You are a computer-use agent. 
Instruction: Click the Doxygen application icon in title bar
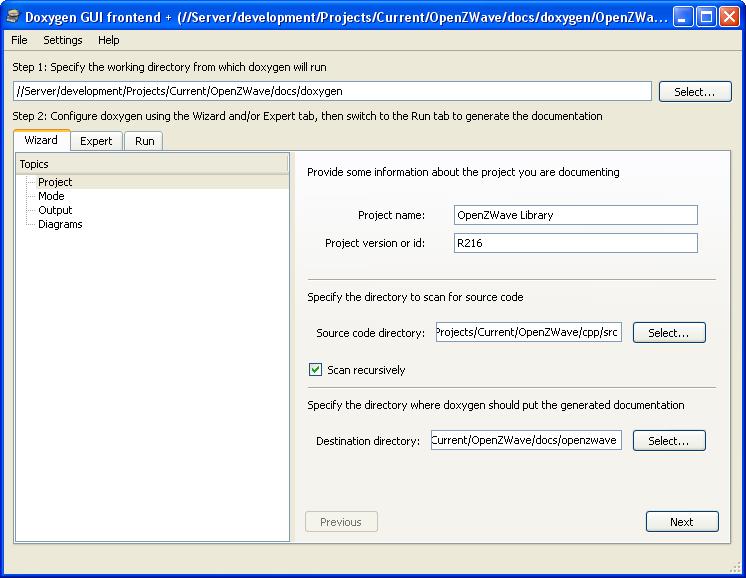(13, 17)
